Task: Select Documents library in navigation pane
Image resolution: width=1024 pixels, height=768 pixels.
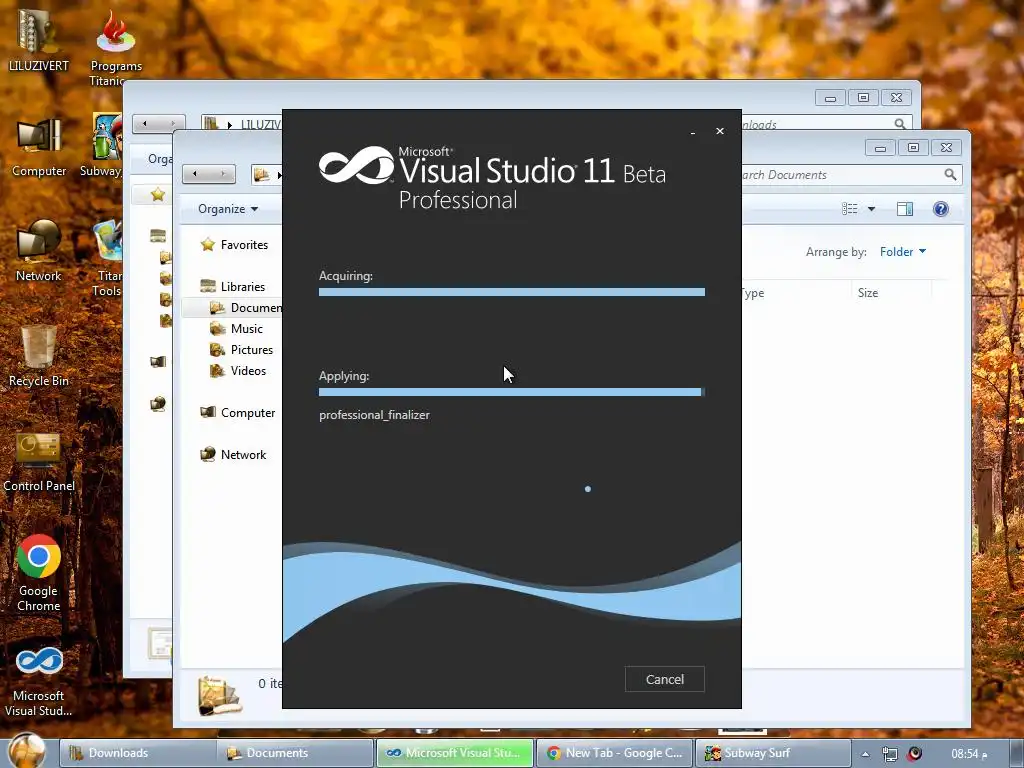Action: (x=246, y=308)
